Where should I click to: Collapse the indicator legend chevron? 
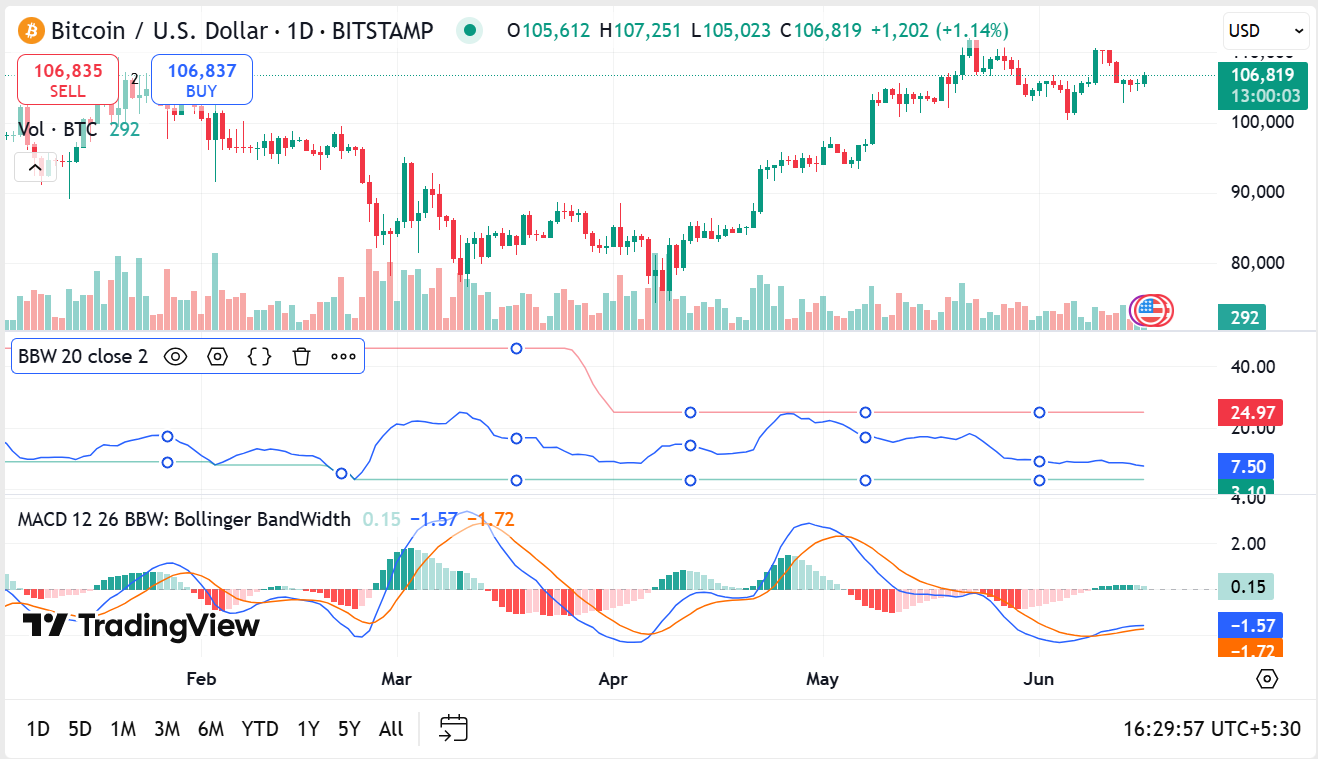pyautogui.click(x=35, y=166)
